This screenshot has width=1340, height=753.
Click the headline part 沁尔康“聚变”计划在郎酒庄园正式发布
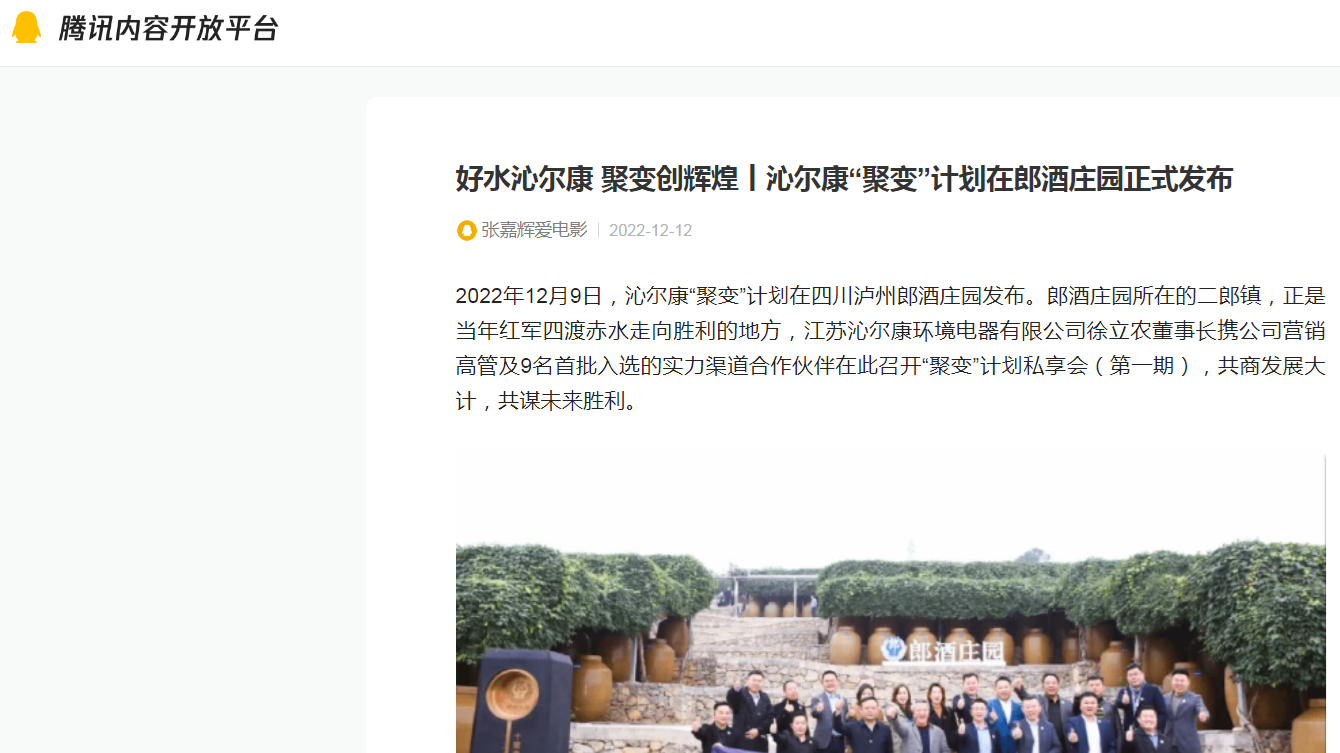1000,179
